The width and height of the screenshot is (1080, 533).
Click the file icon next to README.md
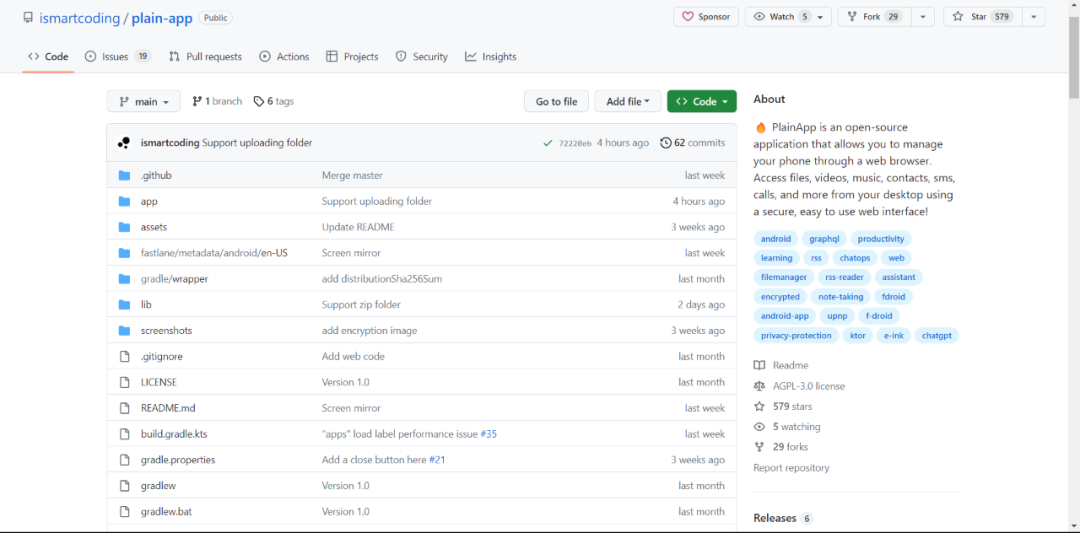click(124, 408)
